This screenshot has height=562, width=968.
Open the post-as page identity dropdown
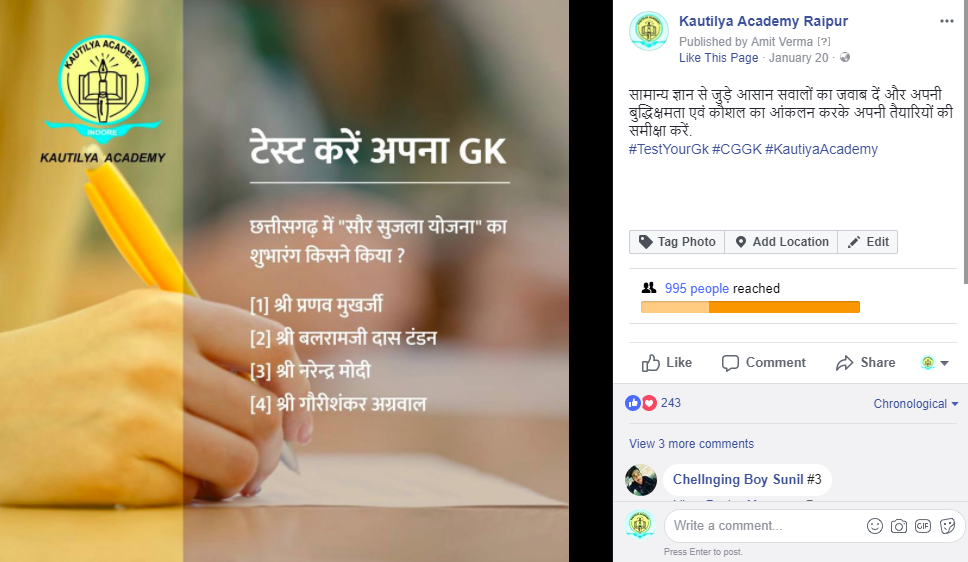935,363
